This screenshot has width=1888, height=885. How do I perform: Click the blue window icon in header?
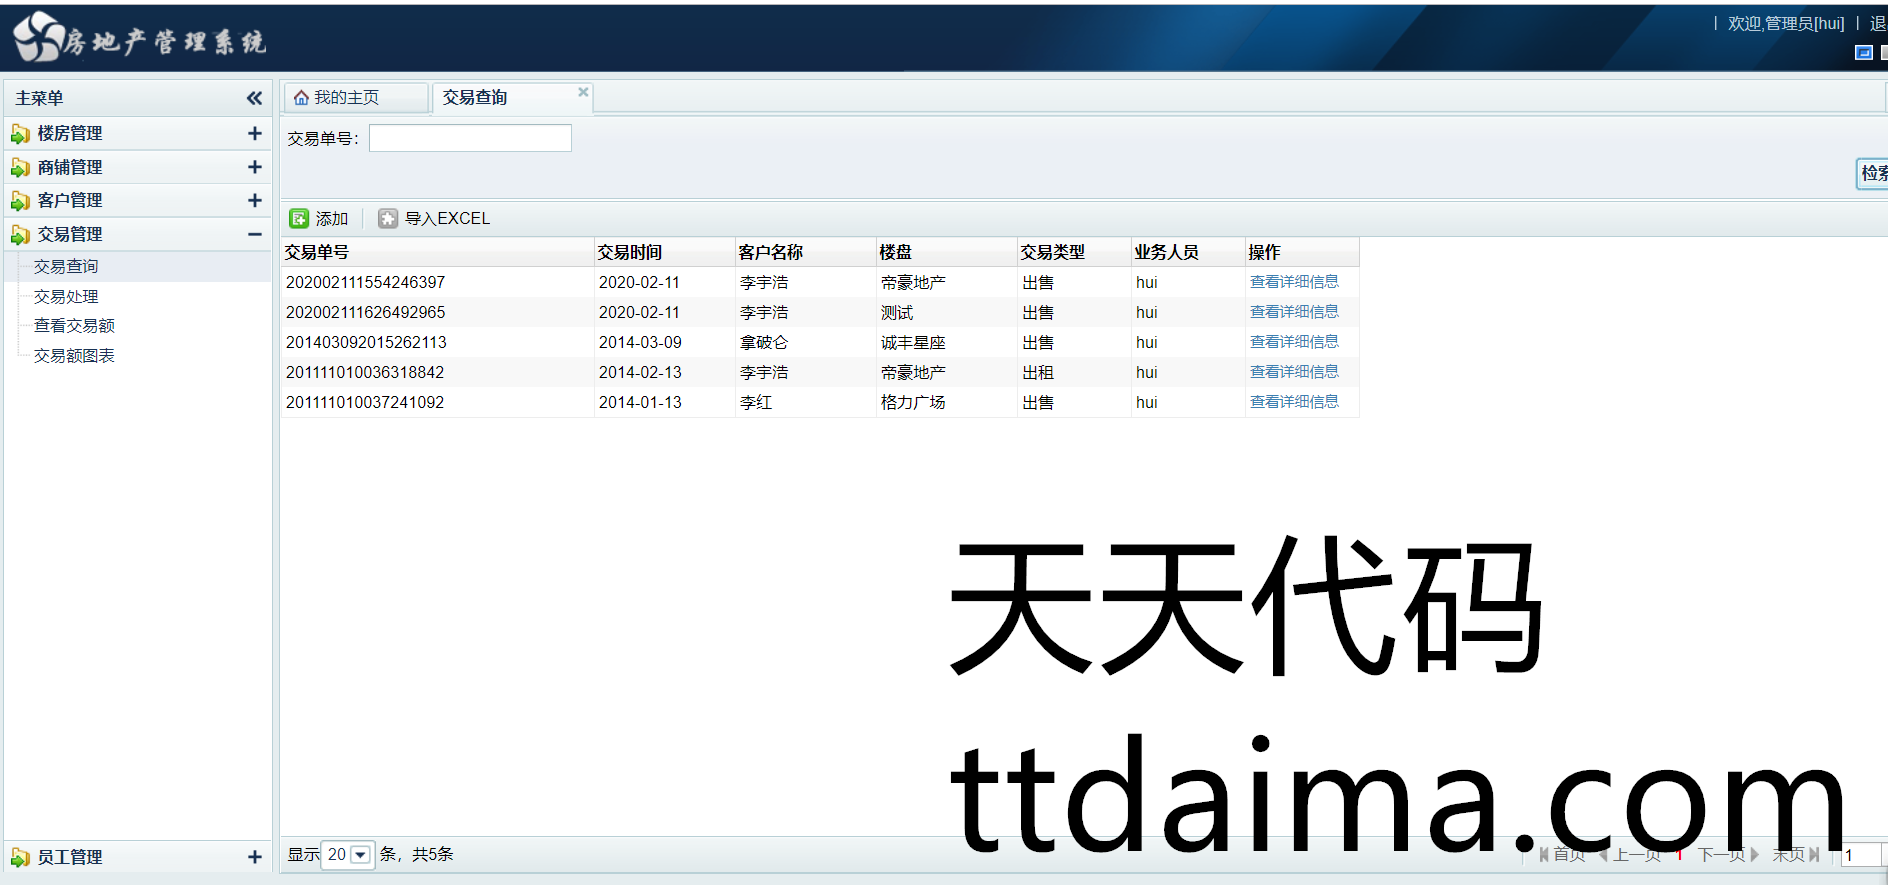[x=1863, y=52]
